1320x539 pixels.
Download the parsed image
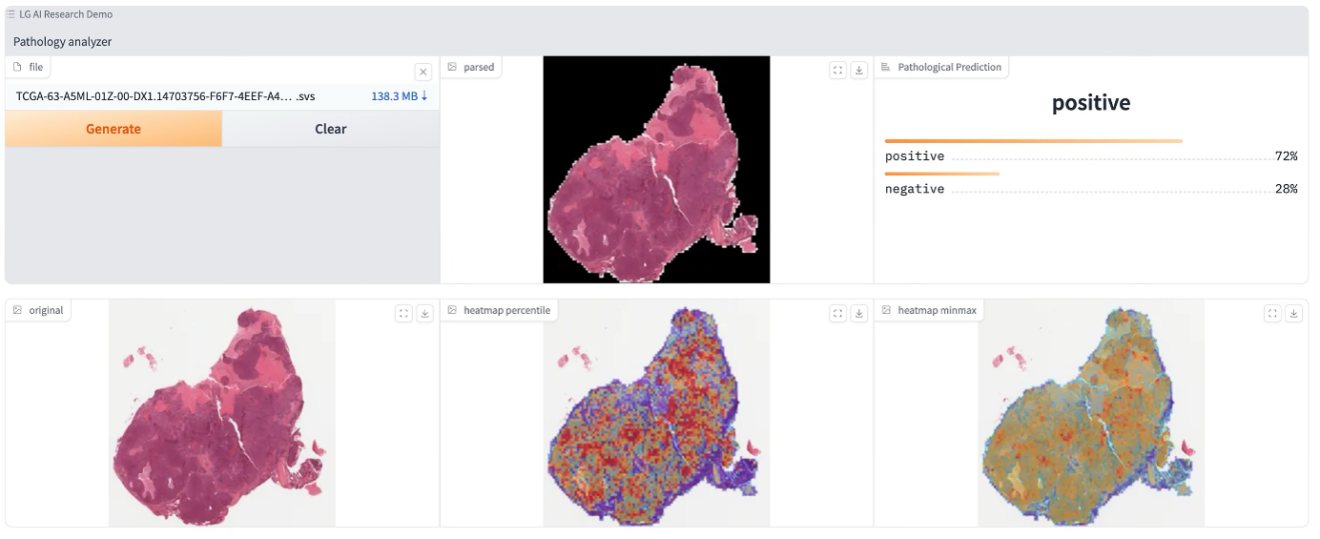858,70
